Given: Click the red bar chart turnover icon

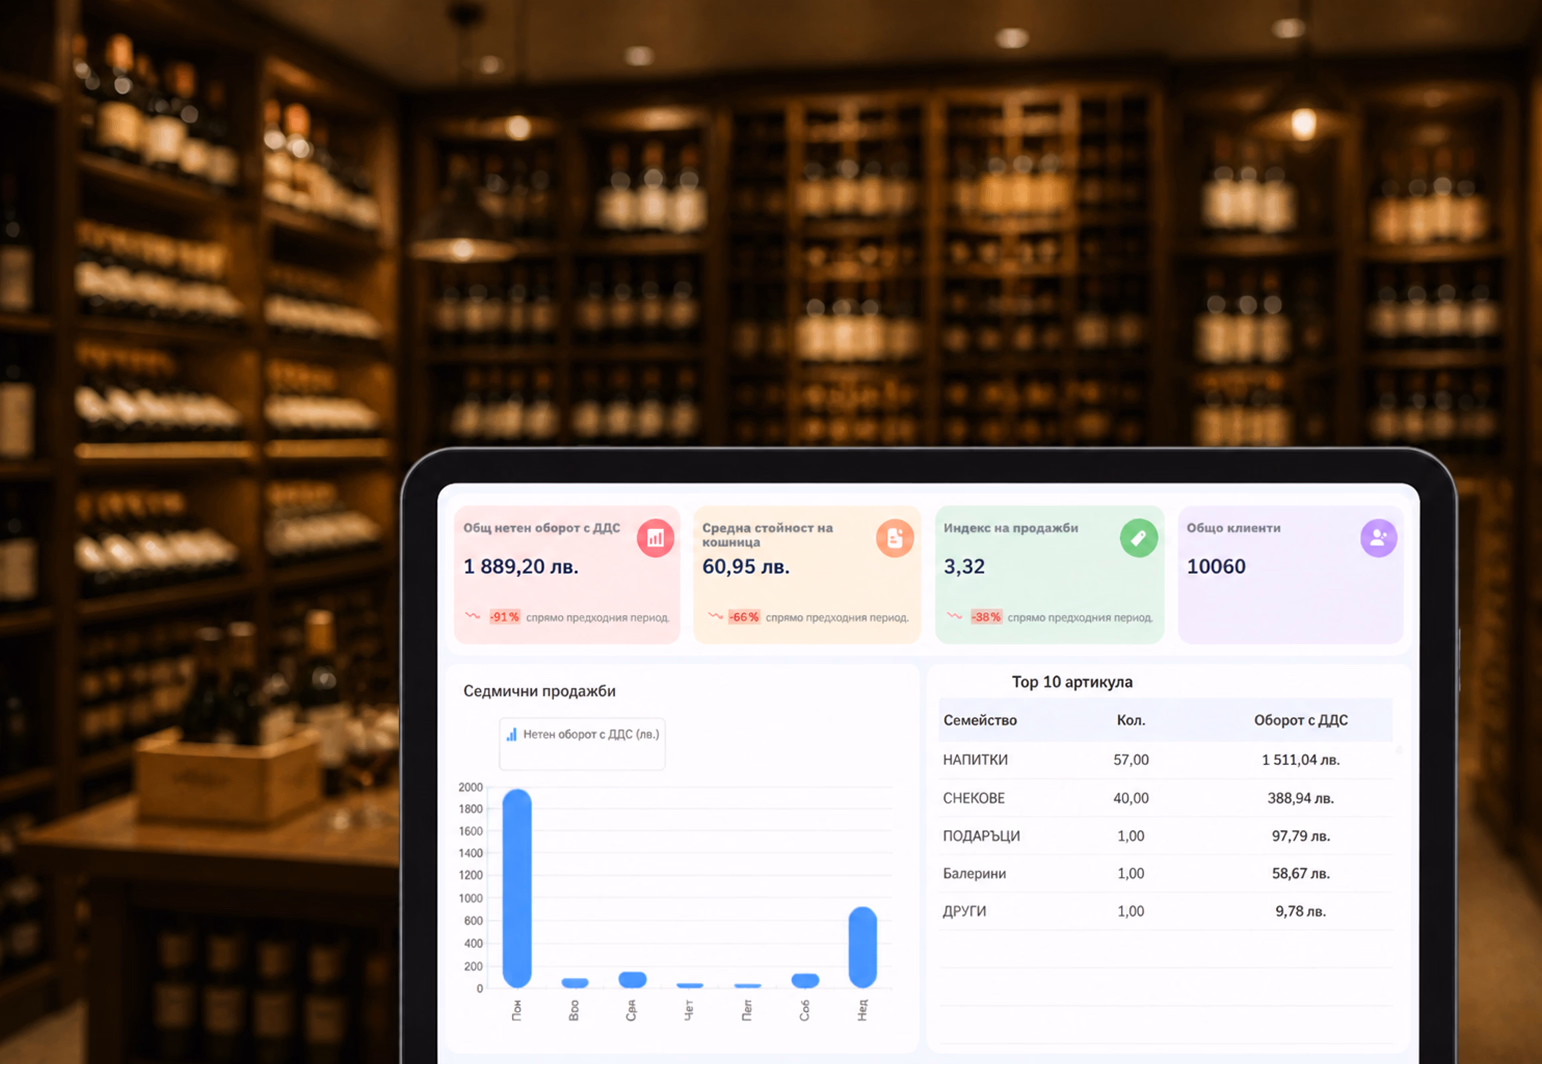Looking at the screenshot, I should [x=655, y=538].
